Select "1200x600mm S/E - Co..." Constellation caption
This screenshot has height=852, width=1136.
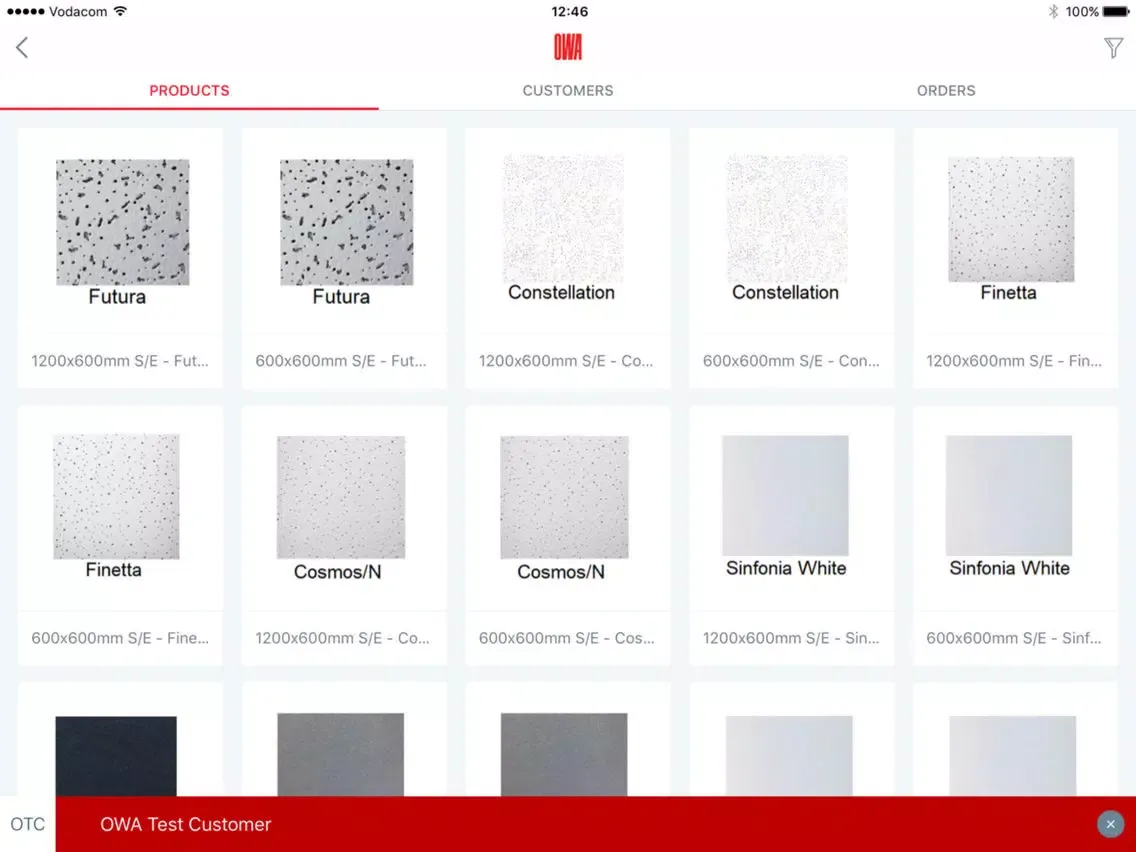click(x=566, y=361)
